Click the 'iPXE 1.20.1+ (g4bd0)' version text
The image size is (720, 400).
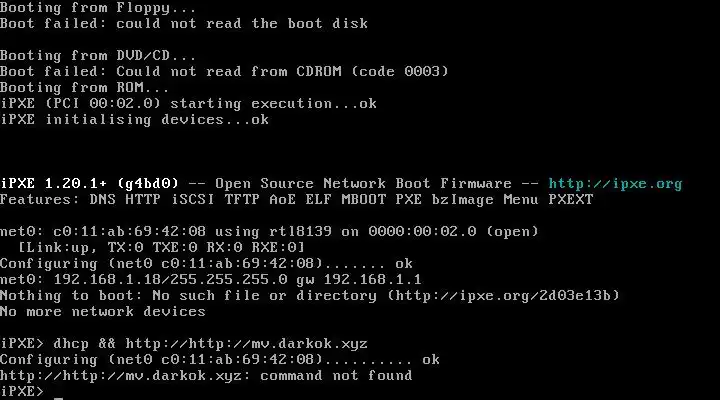[x=90, y=184]
